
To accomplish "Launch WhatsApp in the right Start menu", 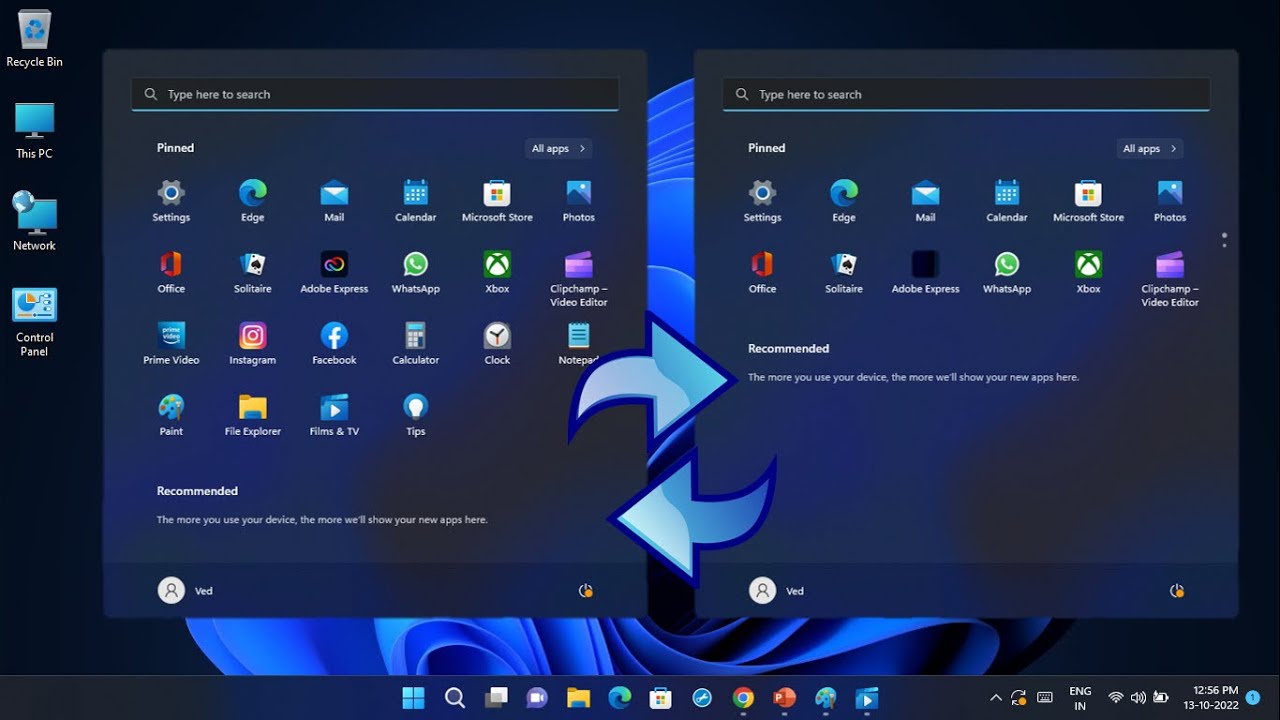I will [x=1007, y=272].
